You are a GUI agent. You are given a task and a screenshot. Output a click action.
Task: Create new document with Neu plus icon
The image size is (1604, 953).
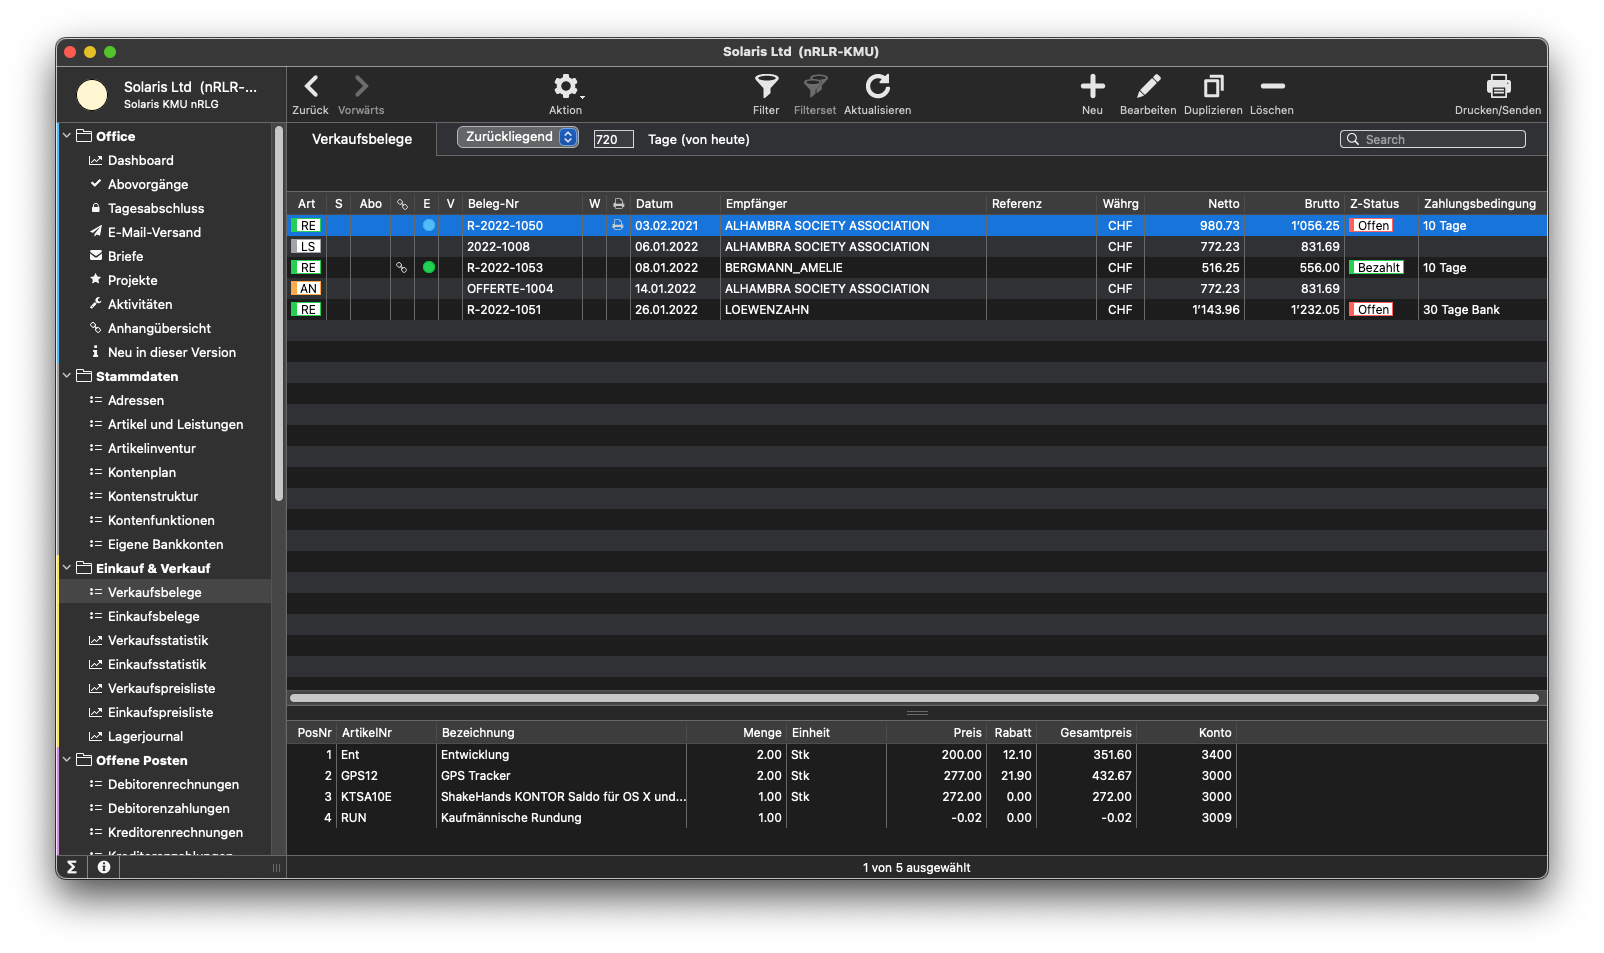[x=1092, y=87]
